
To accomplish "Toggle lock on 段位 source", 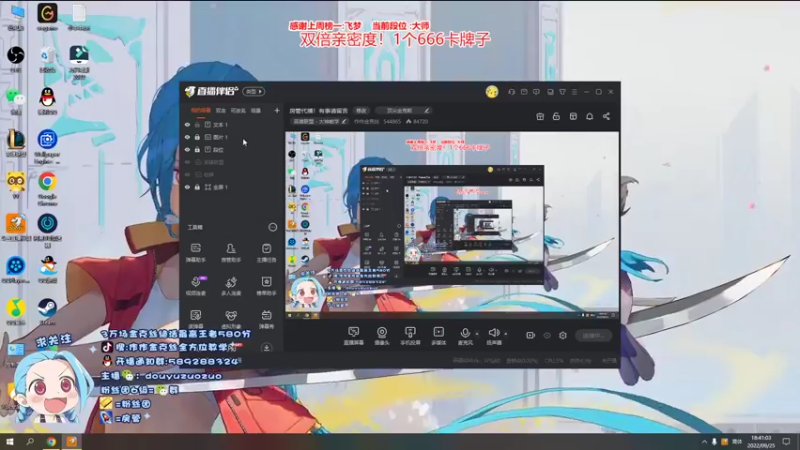I will pyautogui.click(x=197, y=149).
